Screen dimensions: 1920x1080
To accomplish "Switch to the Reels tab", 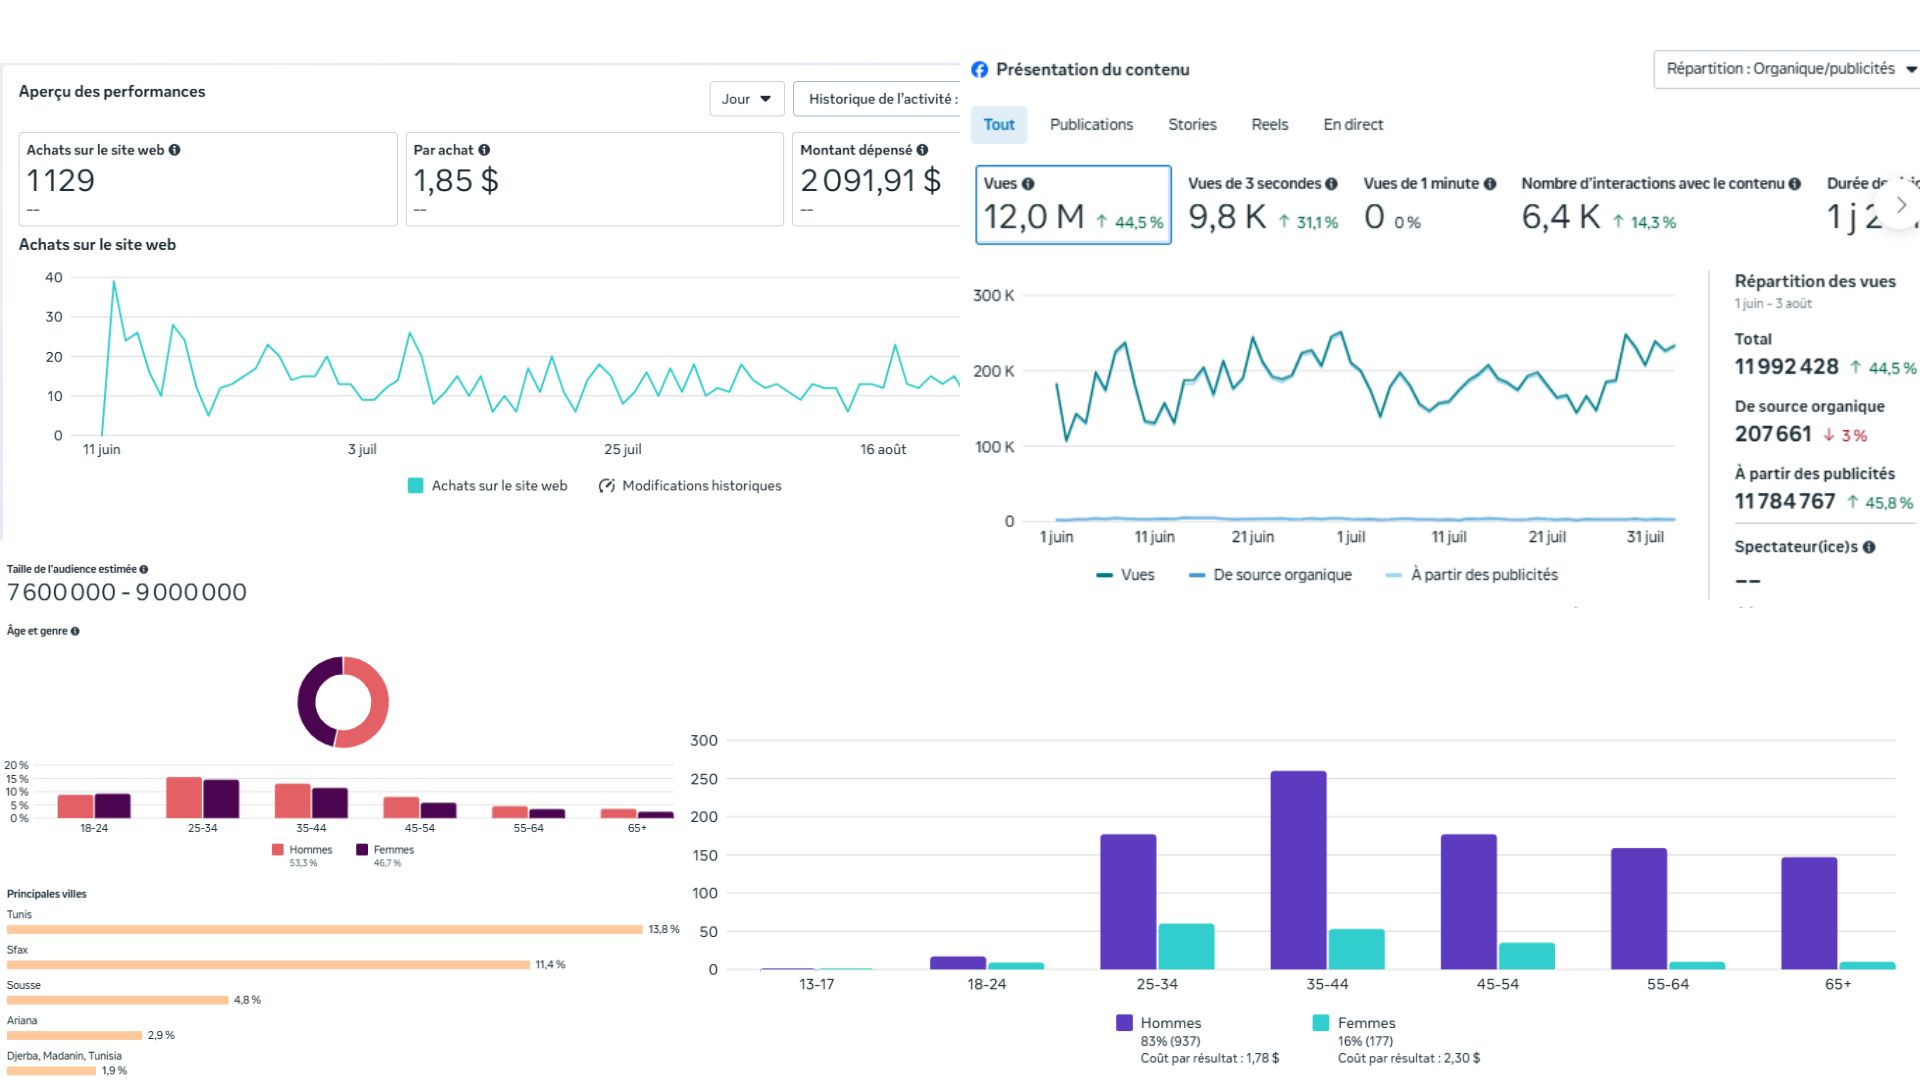I will pyautogui.click(x=1269, y=125).
